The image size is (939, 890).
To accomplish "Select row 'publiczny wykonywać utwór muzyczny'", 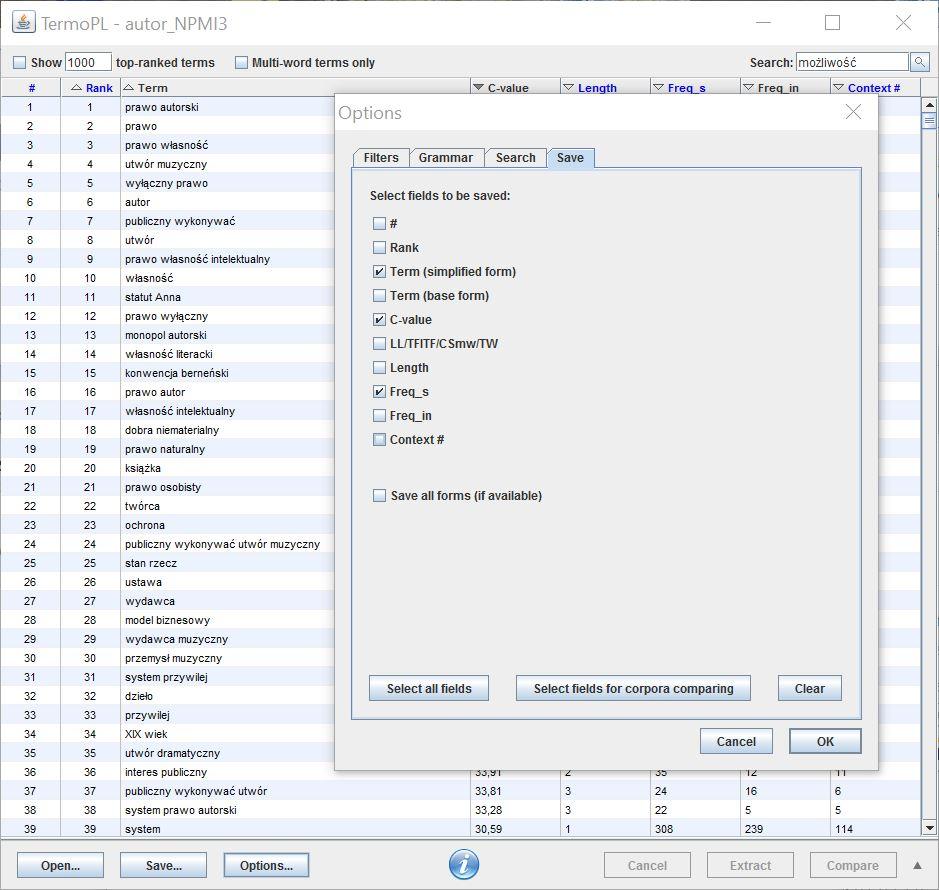I will (168, 544).
